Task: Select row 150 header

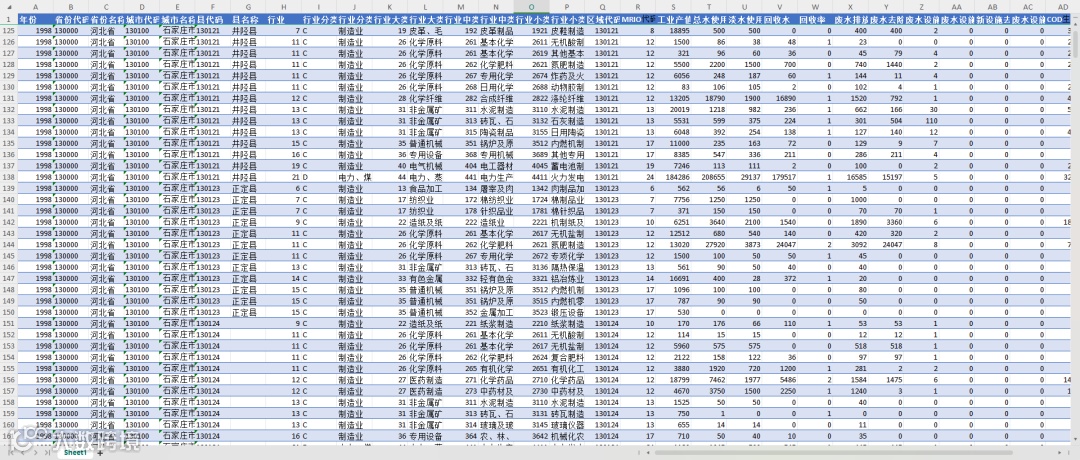Action: click(8, 312)
